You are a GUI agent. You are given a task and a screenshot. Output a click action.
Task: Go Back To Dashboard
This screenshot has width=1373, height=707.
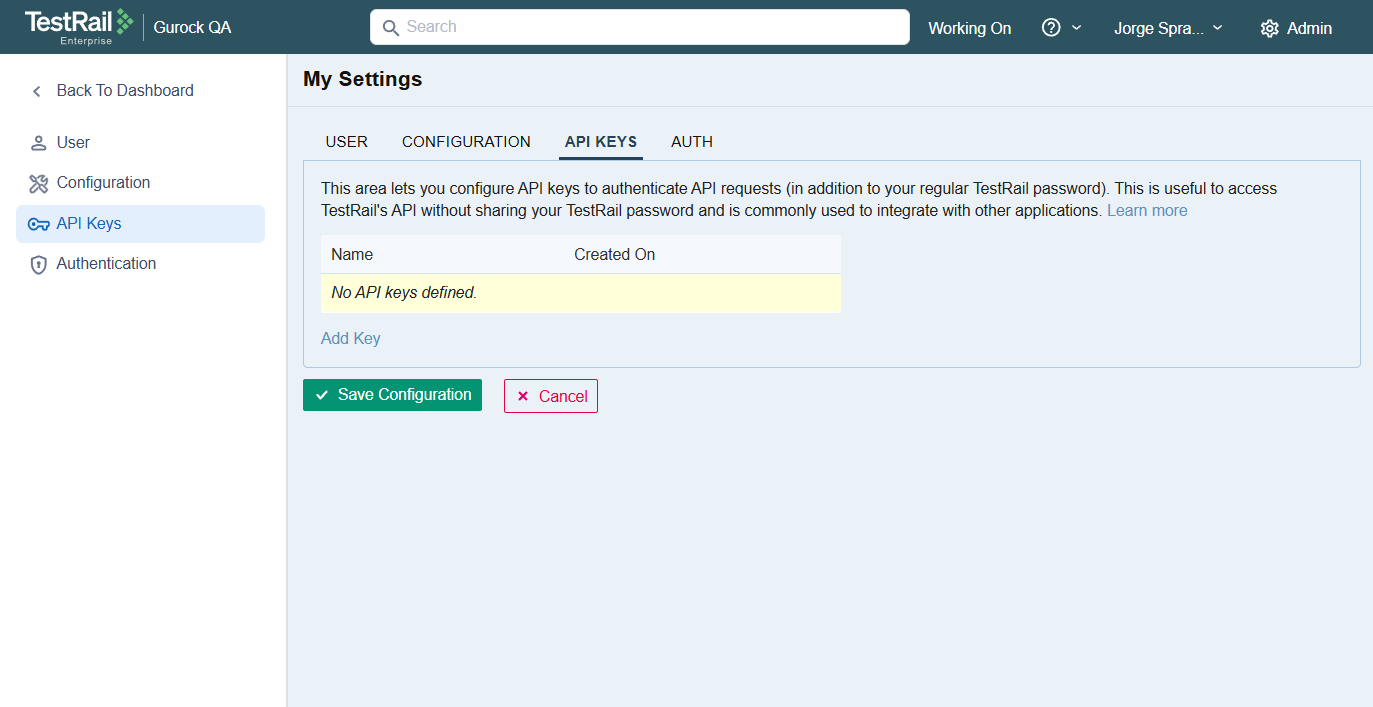click(125, 91)
